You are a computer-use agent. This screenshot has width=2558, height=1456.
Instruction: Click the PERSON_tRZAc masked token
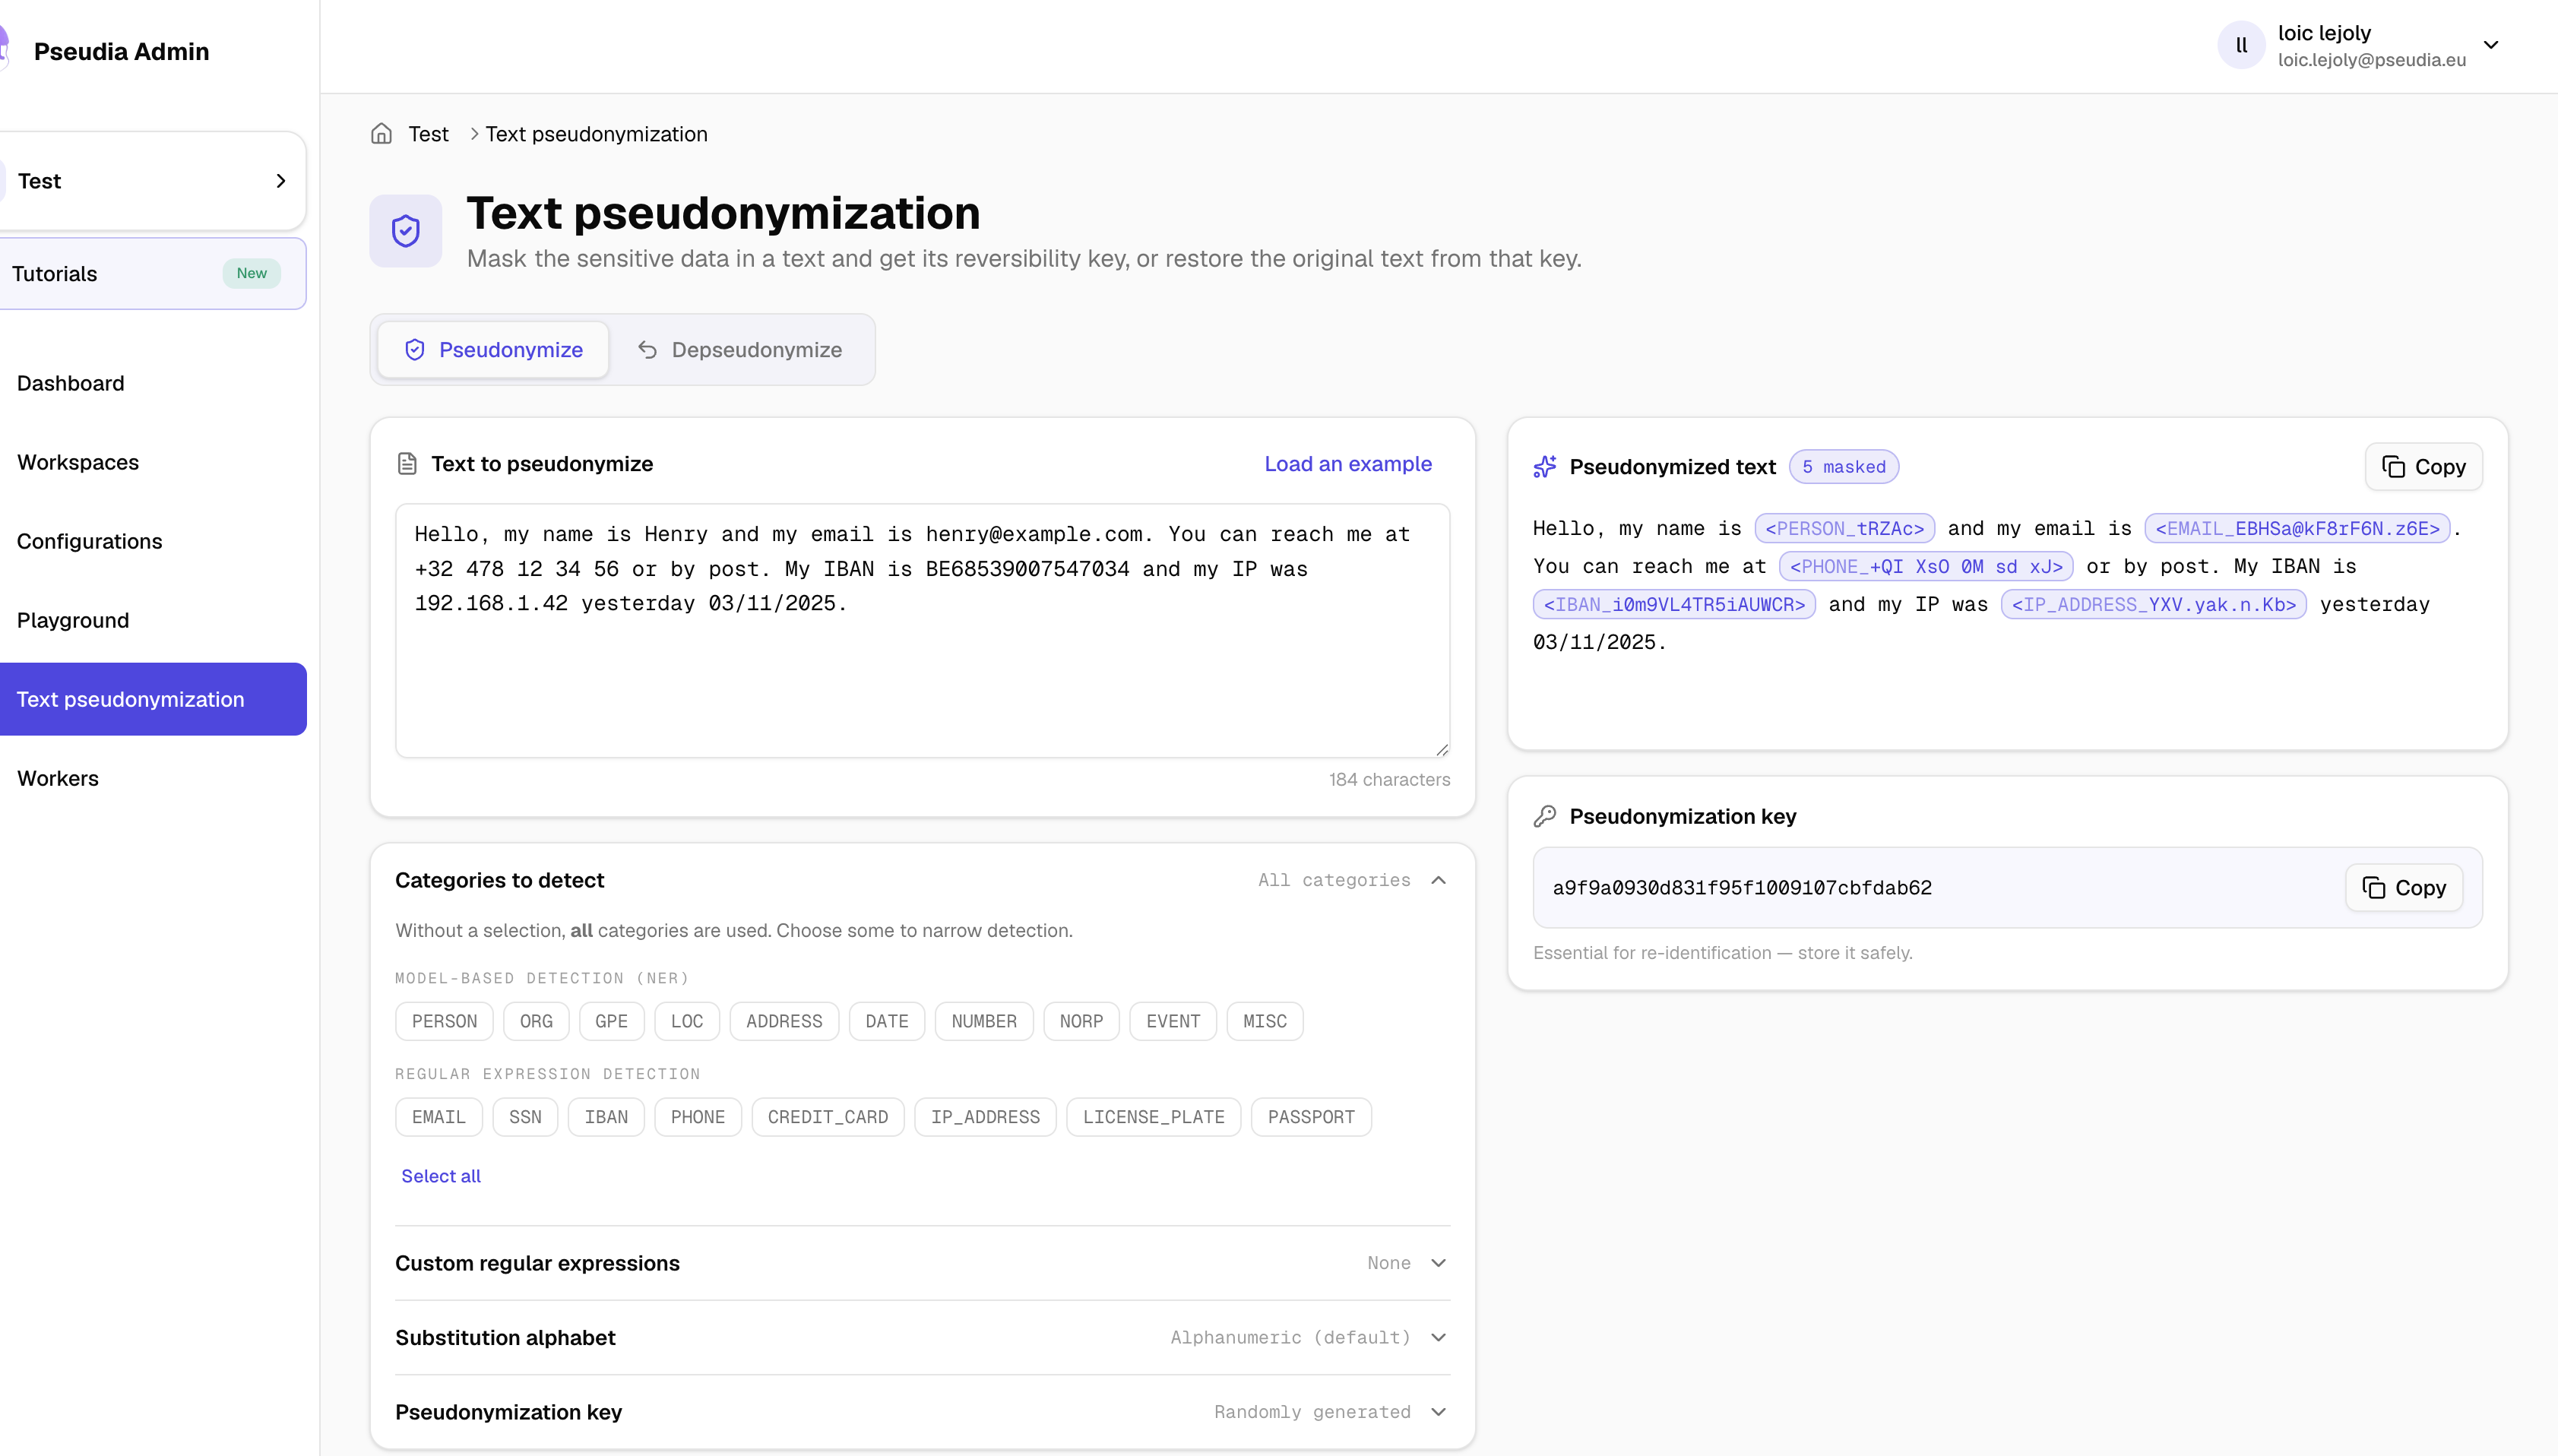[x=1844, y=528]
